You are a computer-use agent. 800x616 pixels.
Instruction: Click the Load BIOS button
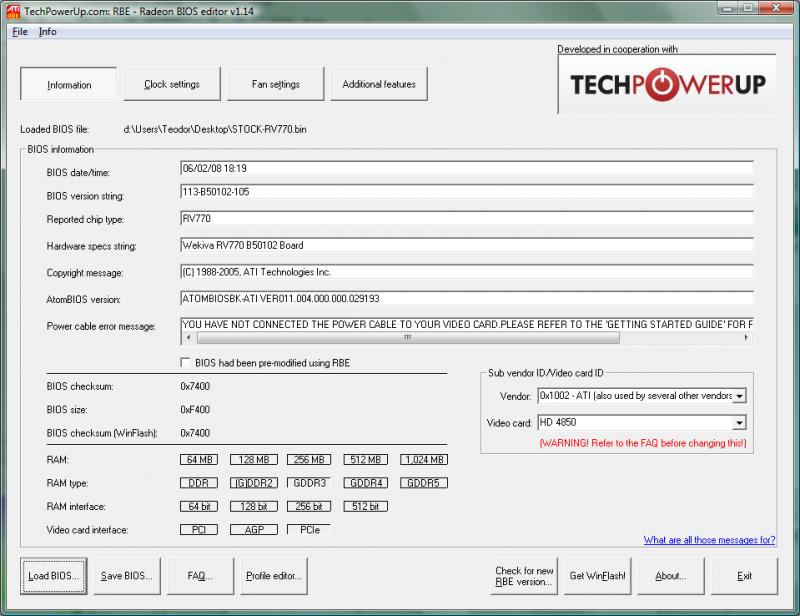coord(54,576)
